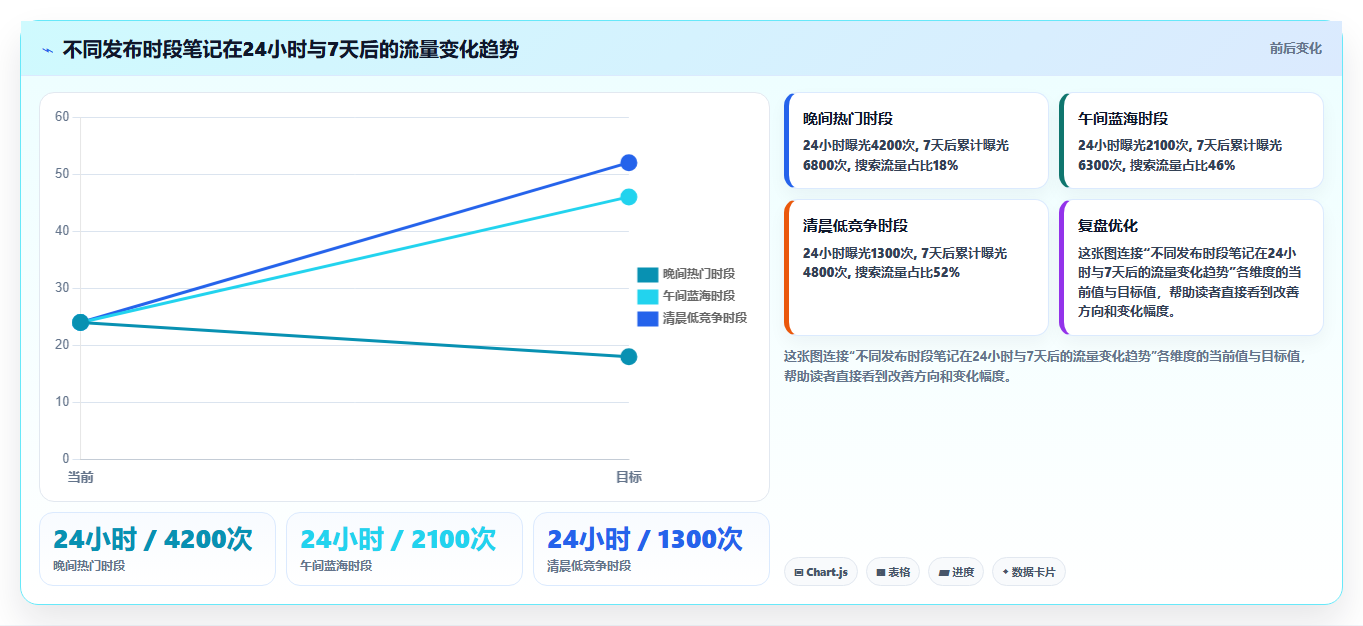Click the 表格 tag
This screenshot has height=626, width=1363.
893,572
